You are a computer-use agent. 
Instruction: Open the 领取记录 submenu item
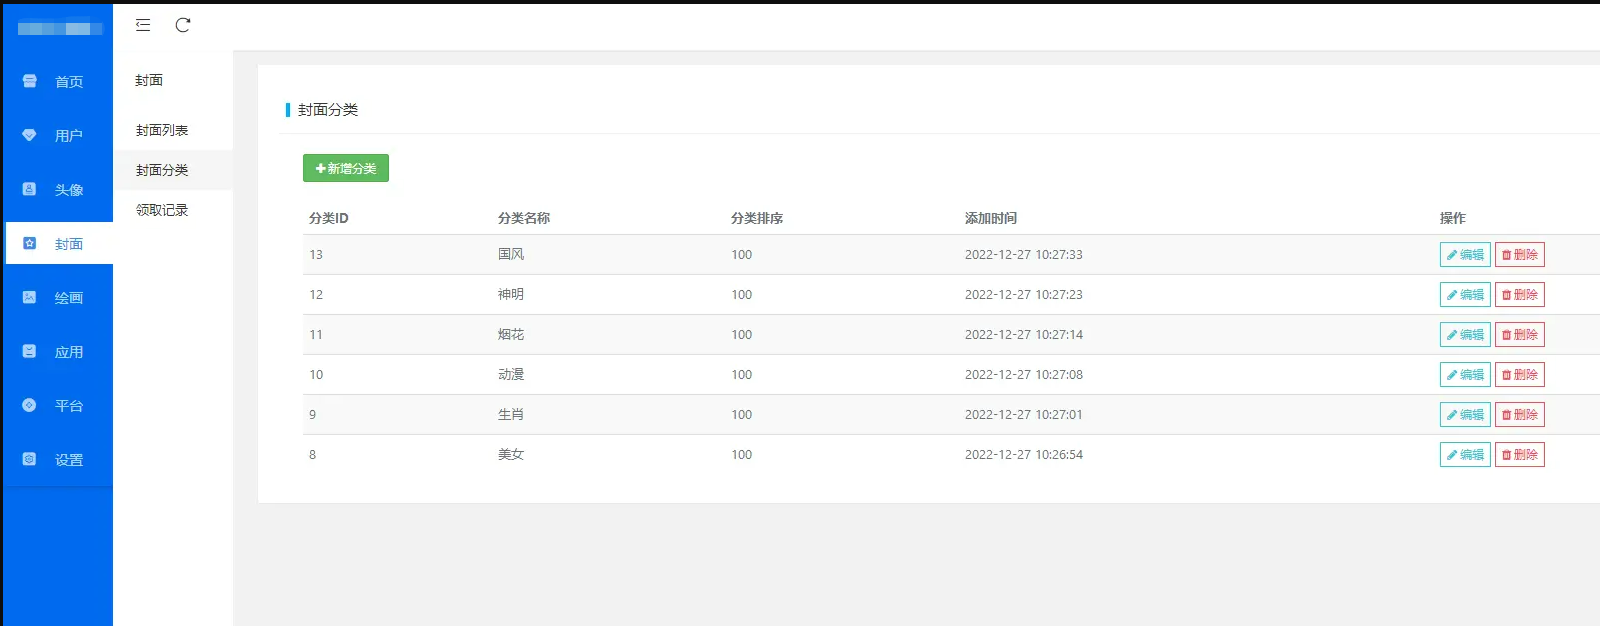(x=173, y=210)
